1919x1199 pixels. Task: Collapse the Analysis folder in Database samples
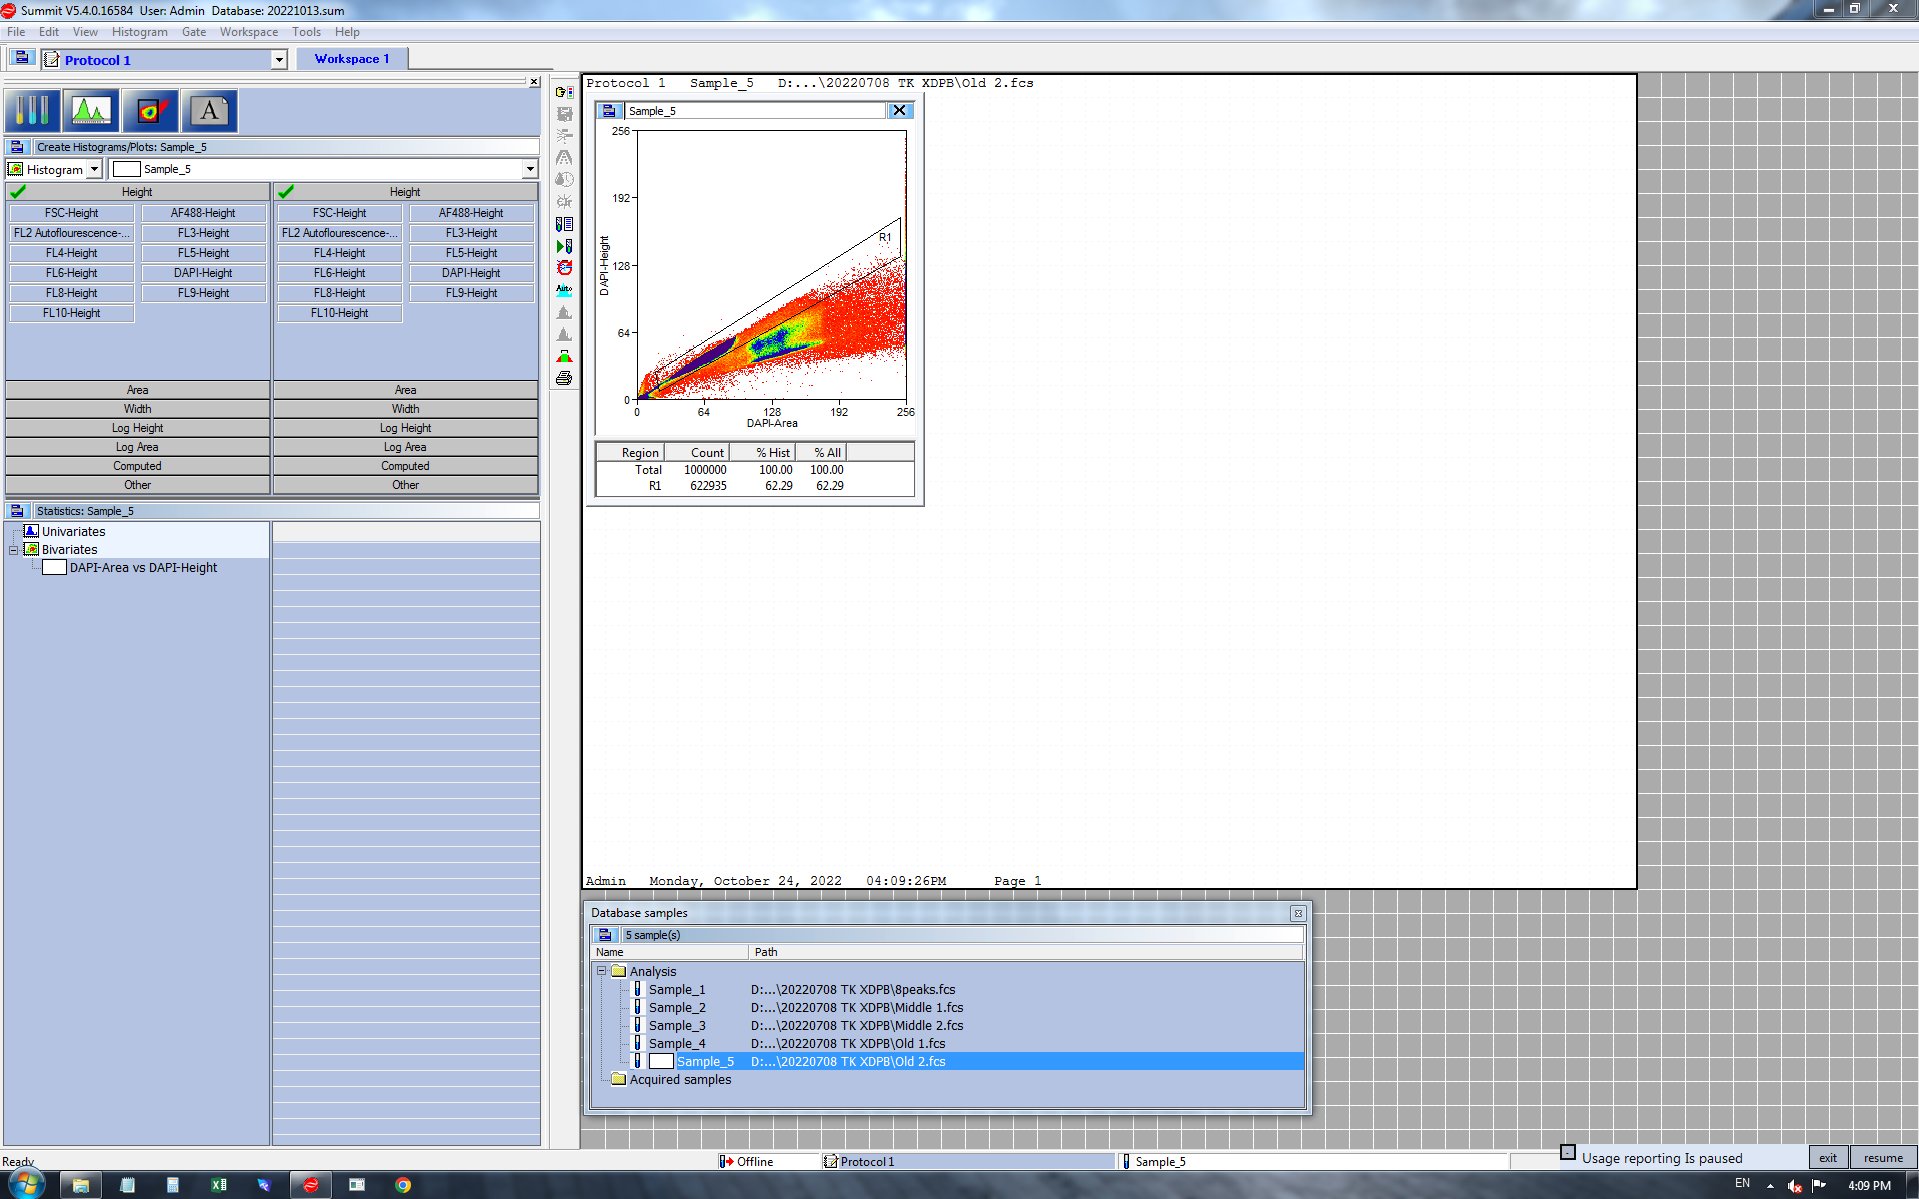click(601, 971)
